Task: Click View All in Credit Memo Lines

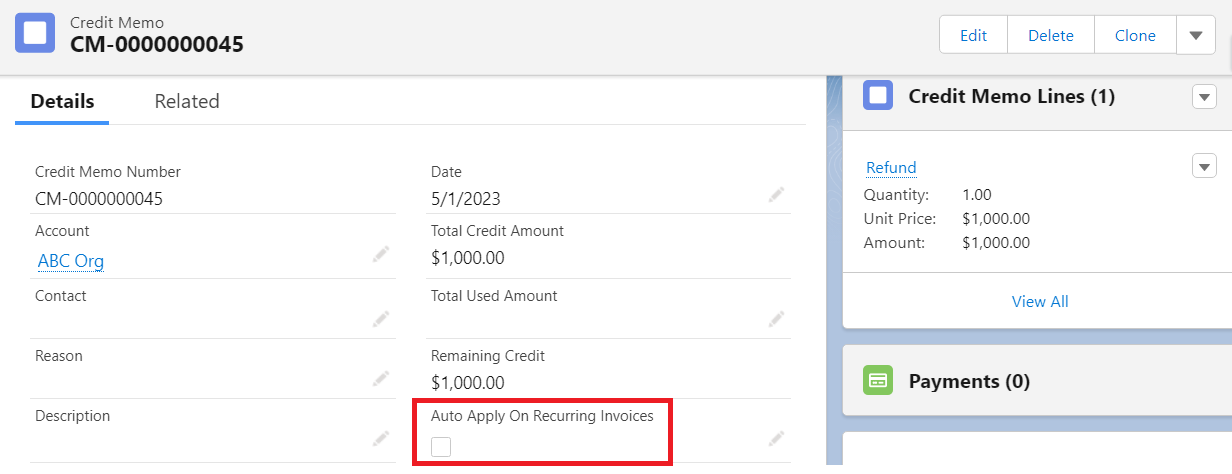Action: coord(1040,301)
